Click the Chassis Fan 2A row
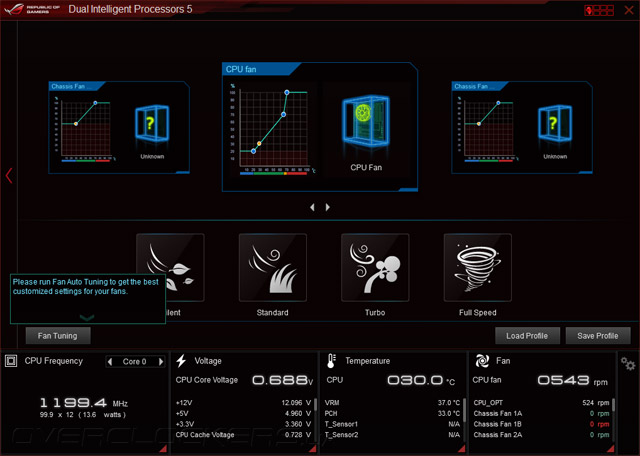 541,435
